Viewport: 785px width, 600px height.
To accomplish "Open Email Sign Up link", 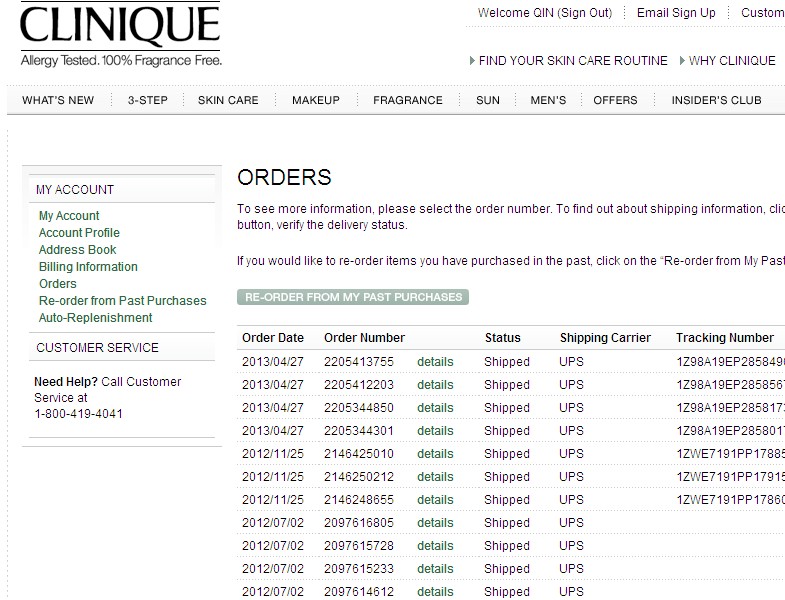I will point(676,13).
